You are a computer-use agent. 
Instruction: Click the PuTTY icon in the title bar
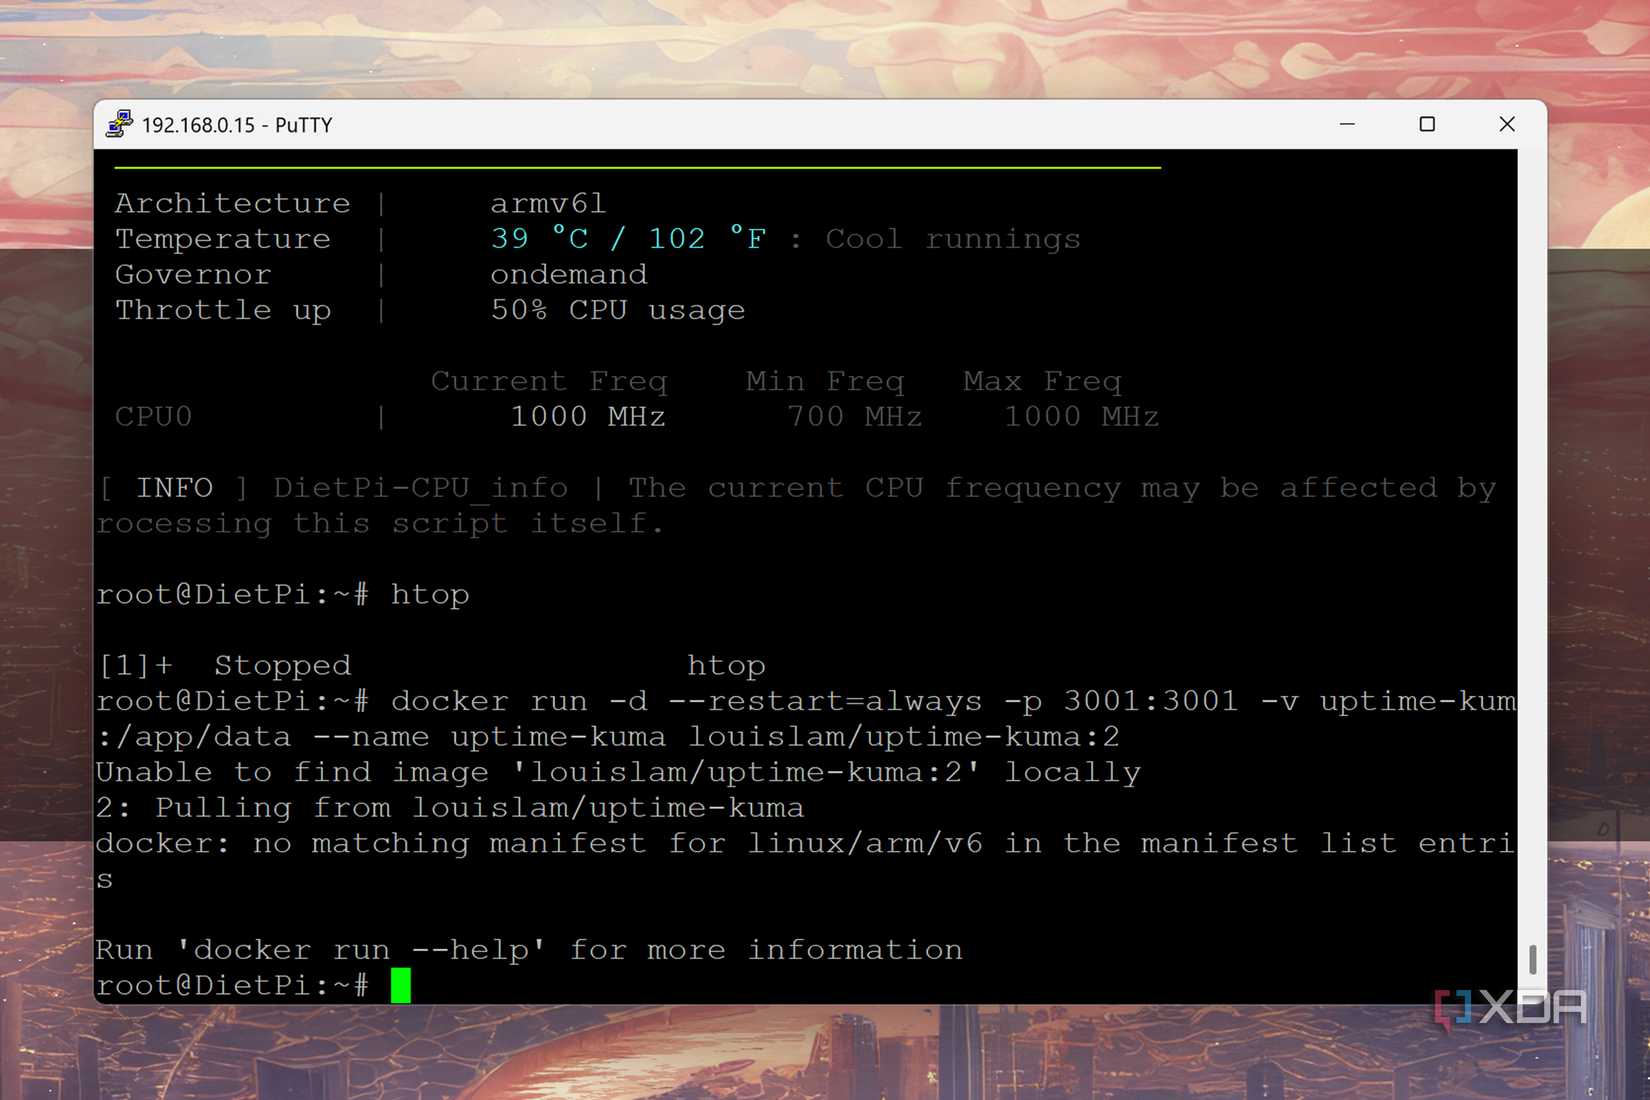click(119, 124)
